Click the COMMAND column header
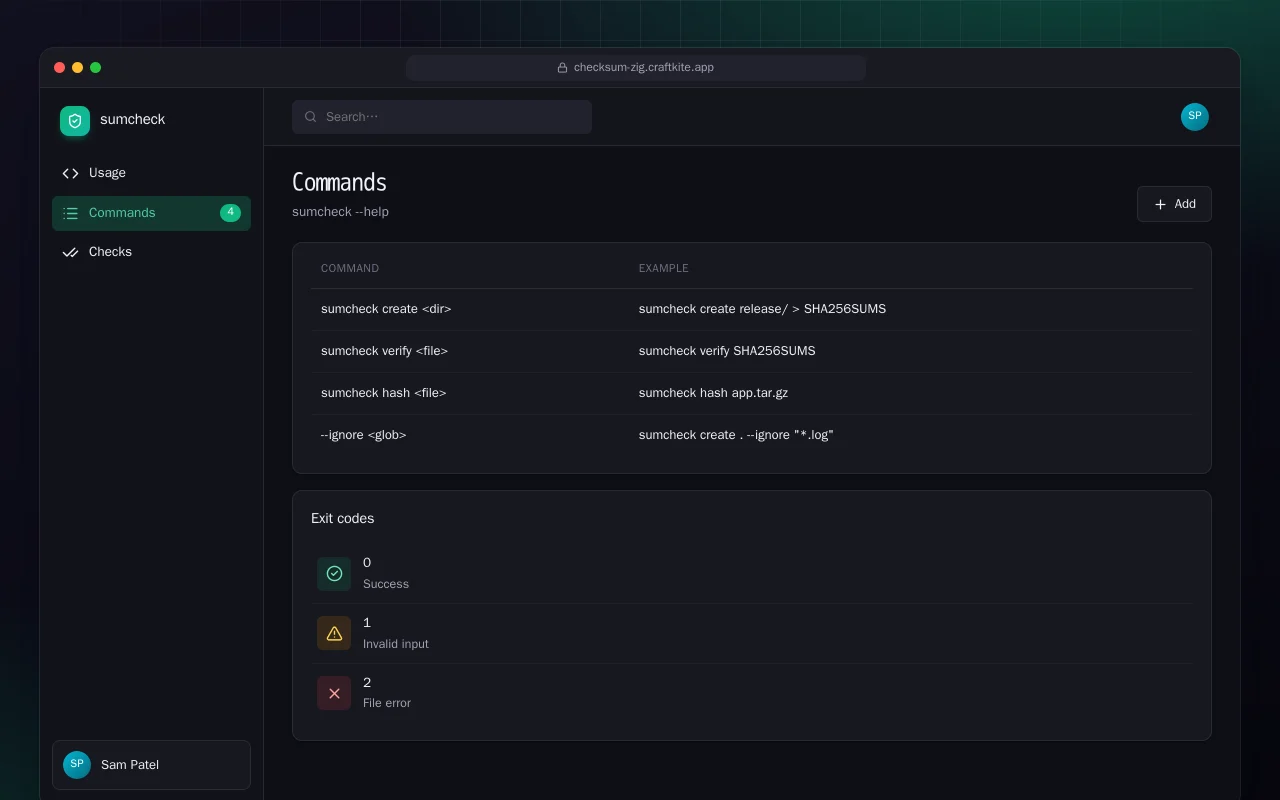 click(350, 269)
